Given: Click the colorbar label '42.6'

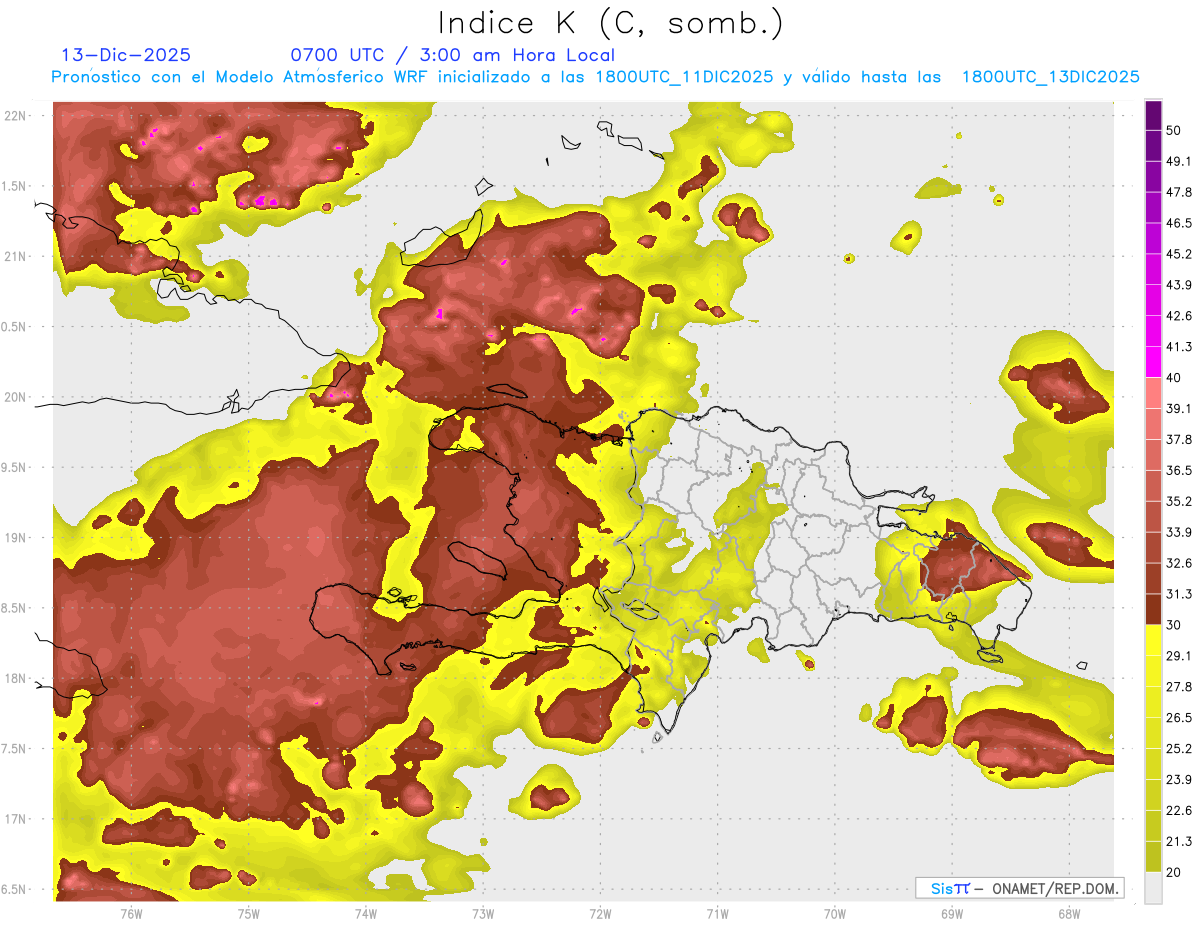Looking at the screenshot, I should [x=1179, y=316].
